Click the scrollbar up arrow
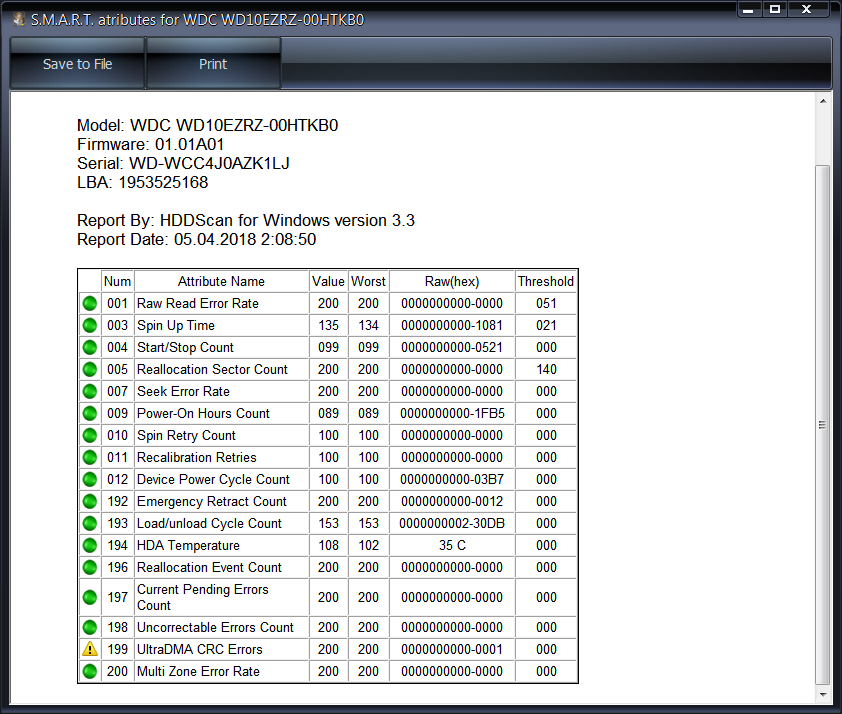This screenshot has height=714, width=842. tap(823, 101)
